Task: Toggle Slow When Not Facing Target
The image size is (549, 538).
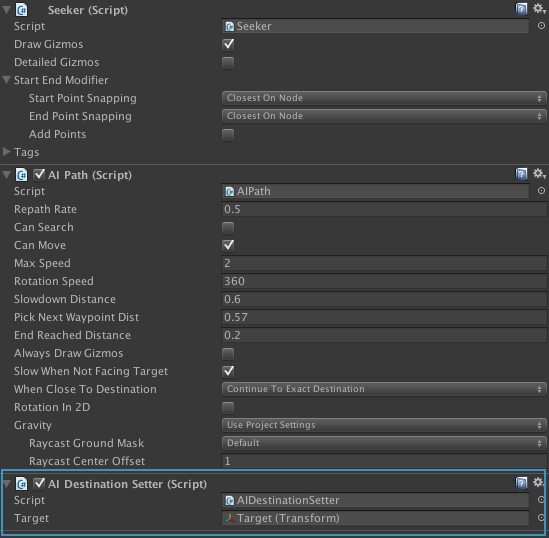Action: pos(228,371)
